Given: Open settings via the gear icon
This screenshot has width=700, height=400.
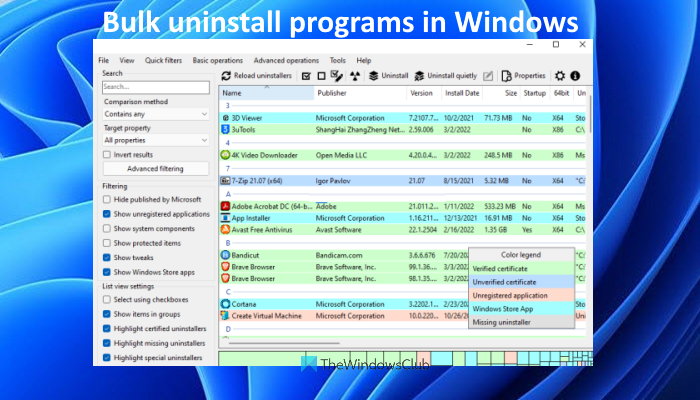Looking at the screenshot, I should pyautogui.click(x=560, y=76).
